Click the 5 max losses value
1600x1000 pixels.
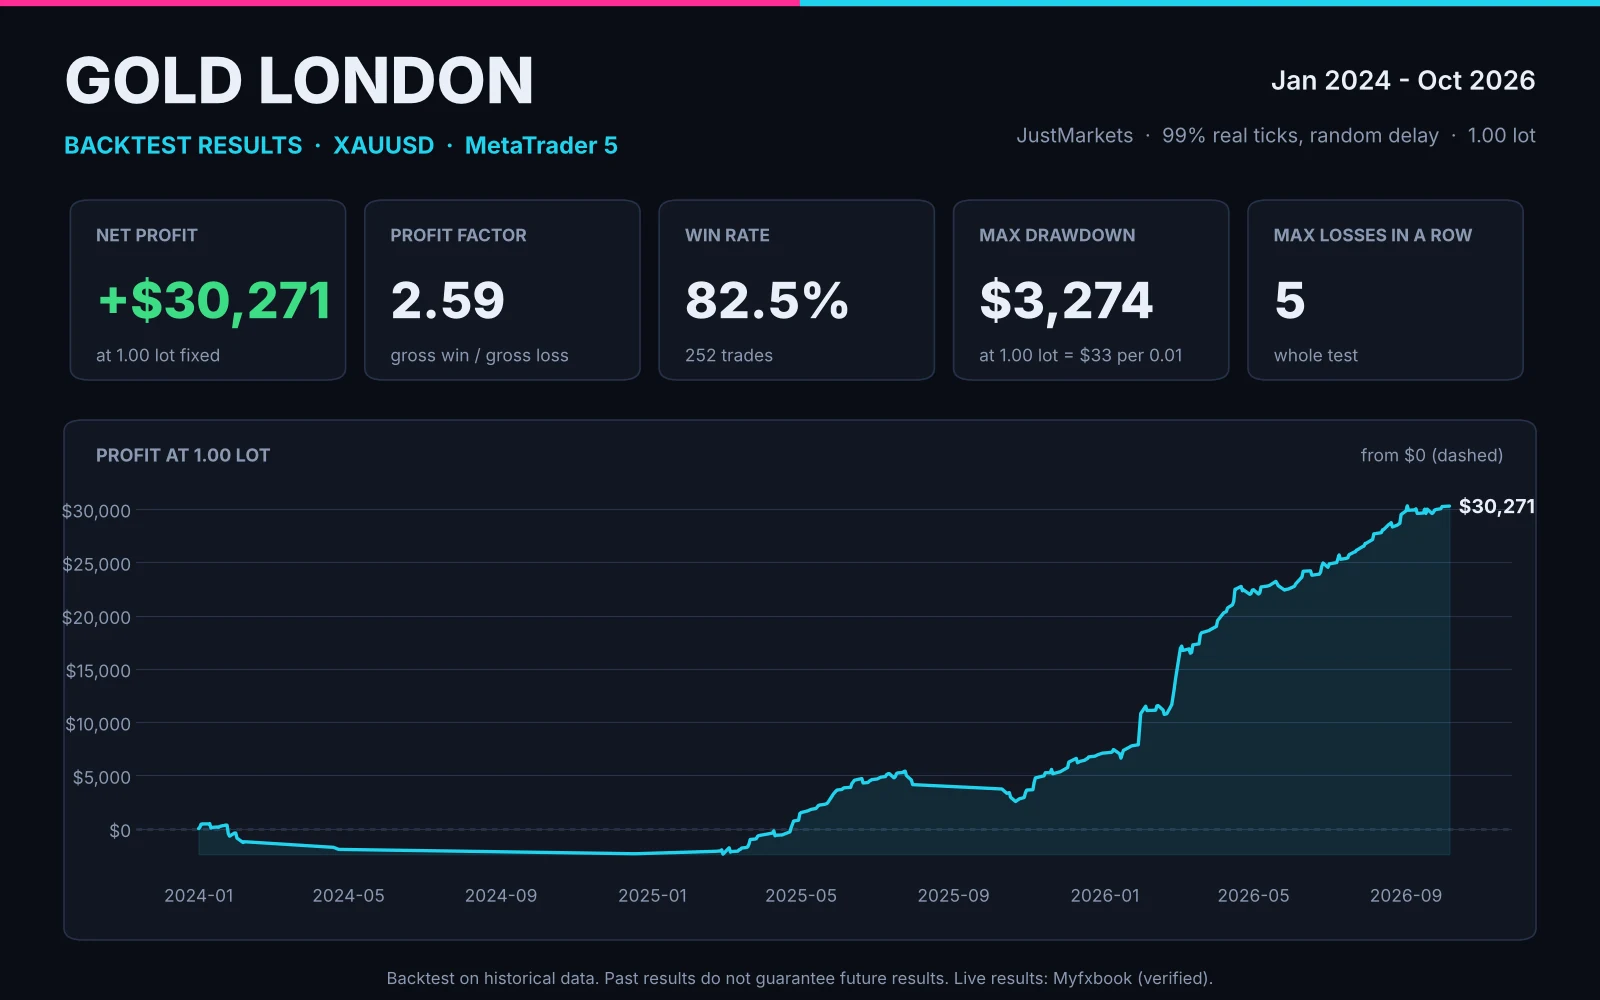tap(1290, 301)
